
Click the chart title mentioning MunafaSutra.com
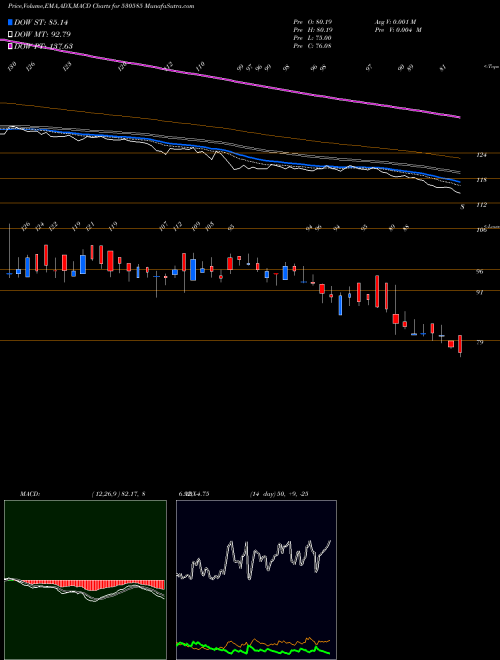tap(101, 6)
